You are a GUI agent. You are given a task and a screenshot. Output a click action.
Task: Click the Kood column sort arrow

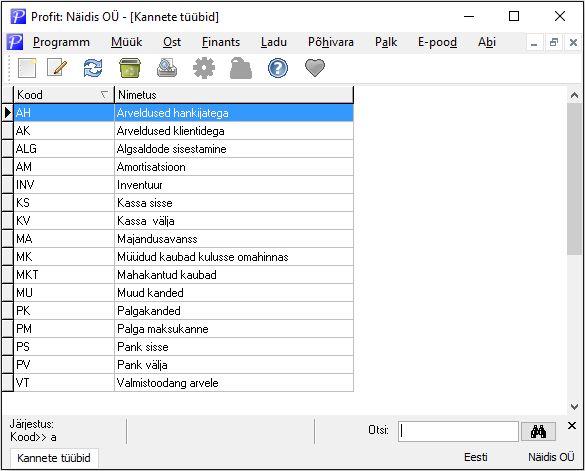click(104, 95)
